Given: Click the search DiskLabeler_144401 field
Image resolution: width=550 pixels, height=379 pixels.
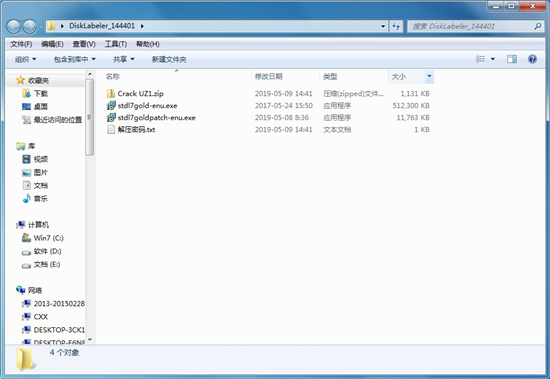Looking at the screenshot, I should click(x=475, y=26).
